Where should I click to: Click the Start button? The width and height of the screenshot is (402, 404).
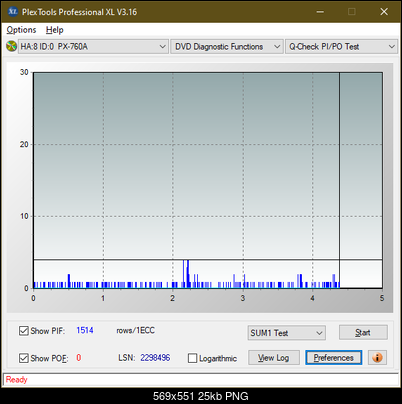[x=363, y=332]
